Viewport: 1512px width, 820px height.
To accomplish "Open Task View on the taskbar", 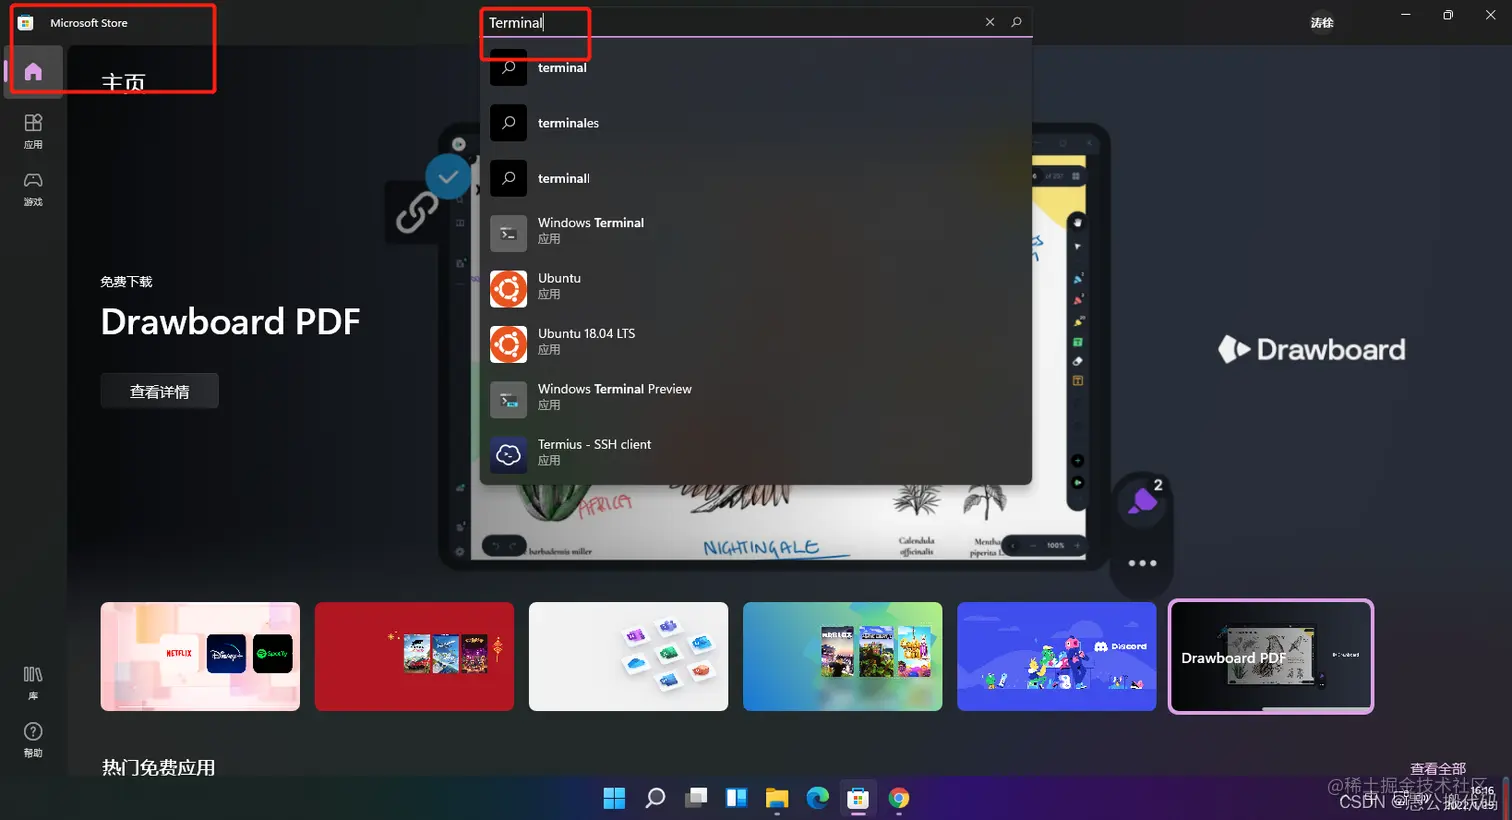I will click(x=696, y=797).
